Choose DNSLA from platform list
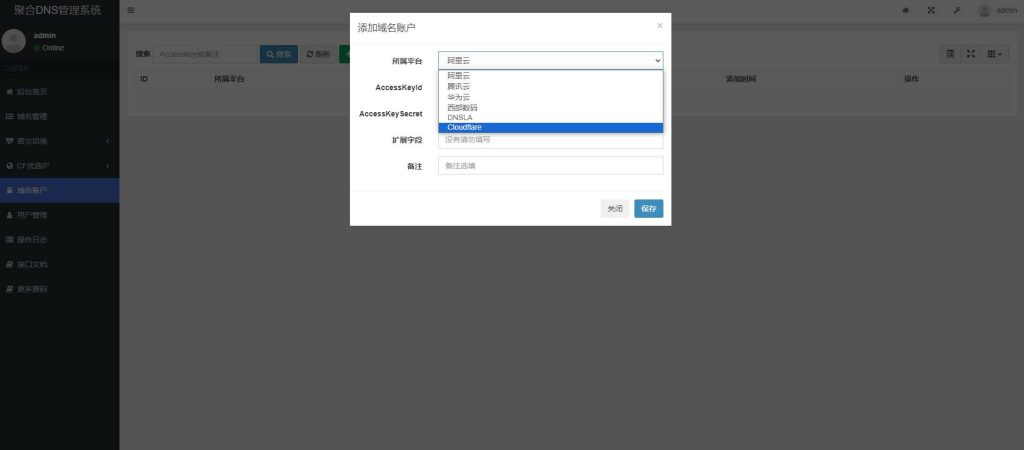 [x=551, y=118]
